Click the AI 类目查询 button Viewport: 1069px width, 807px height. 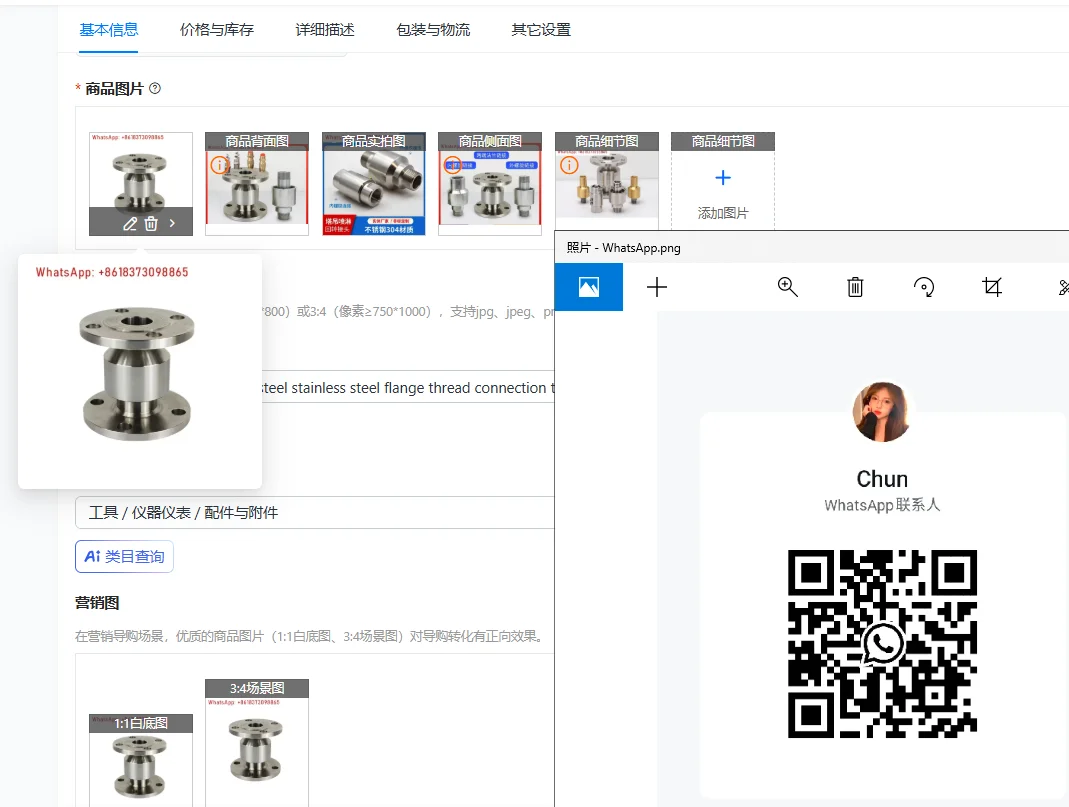[x=124, y=556]
